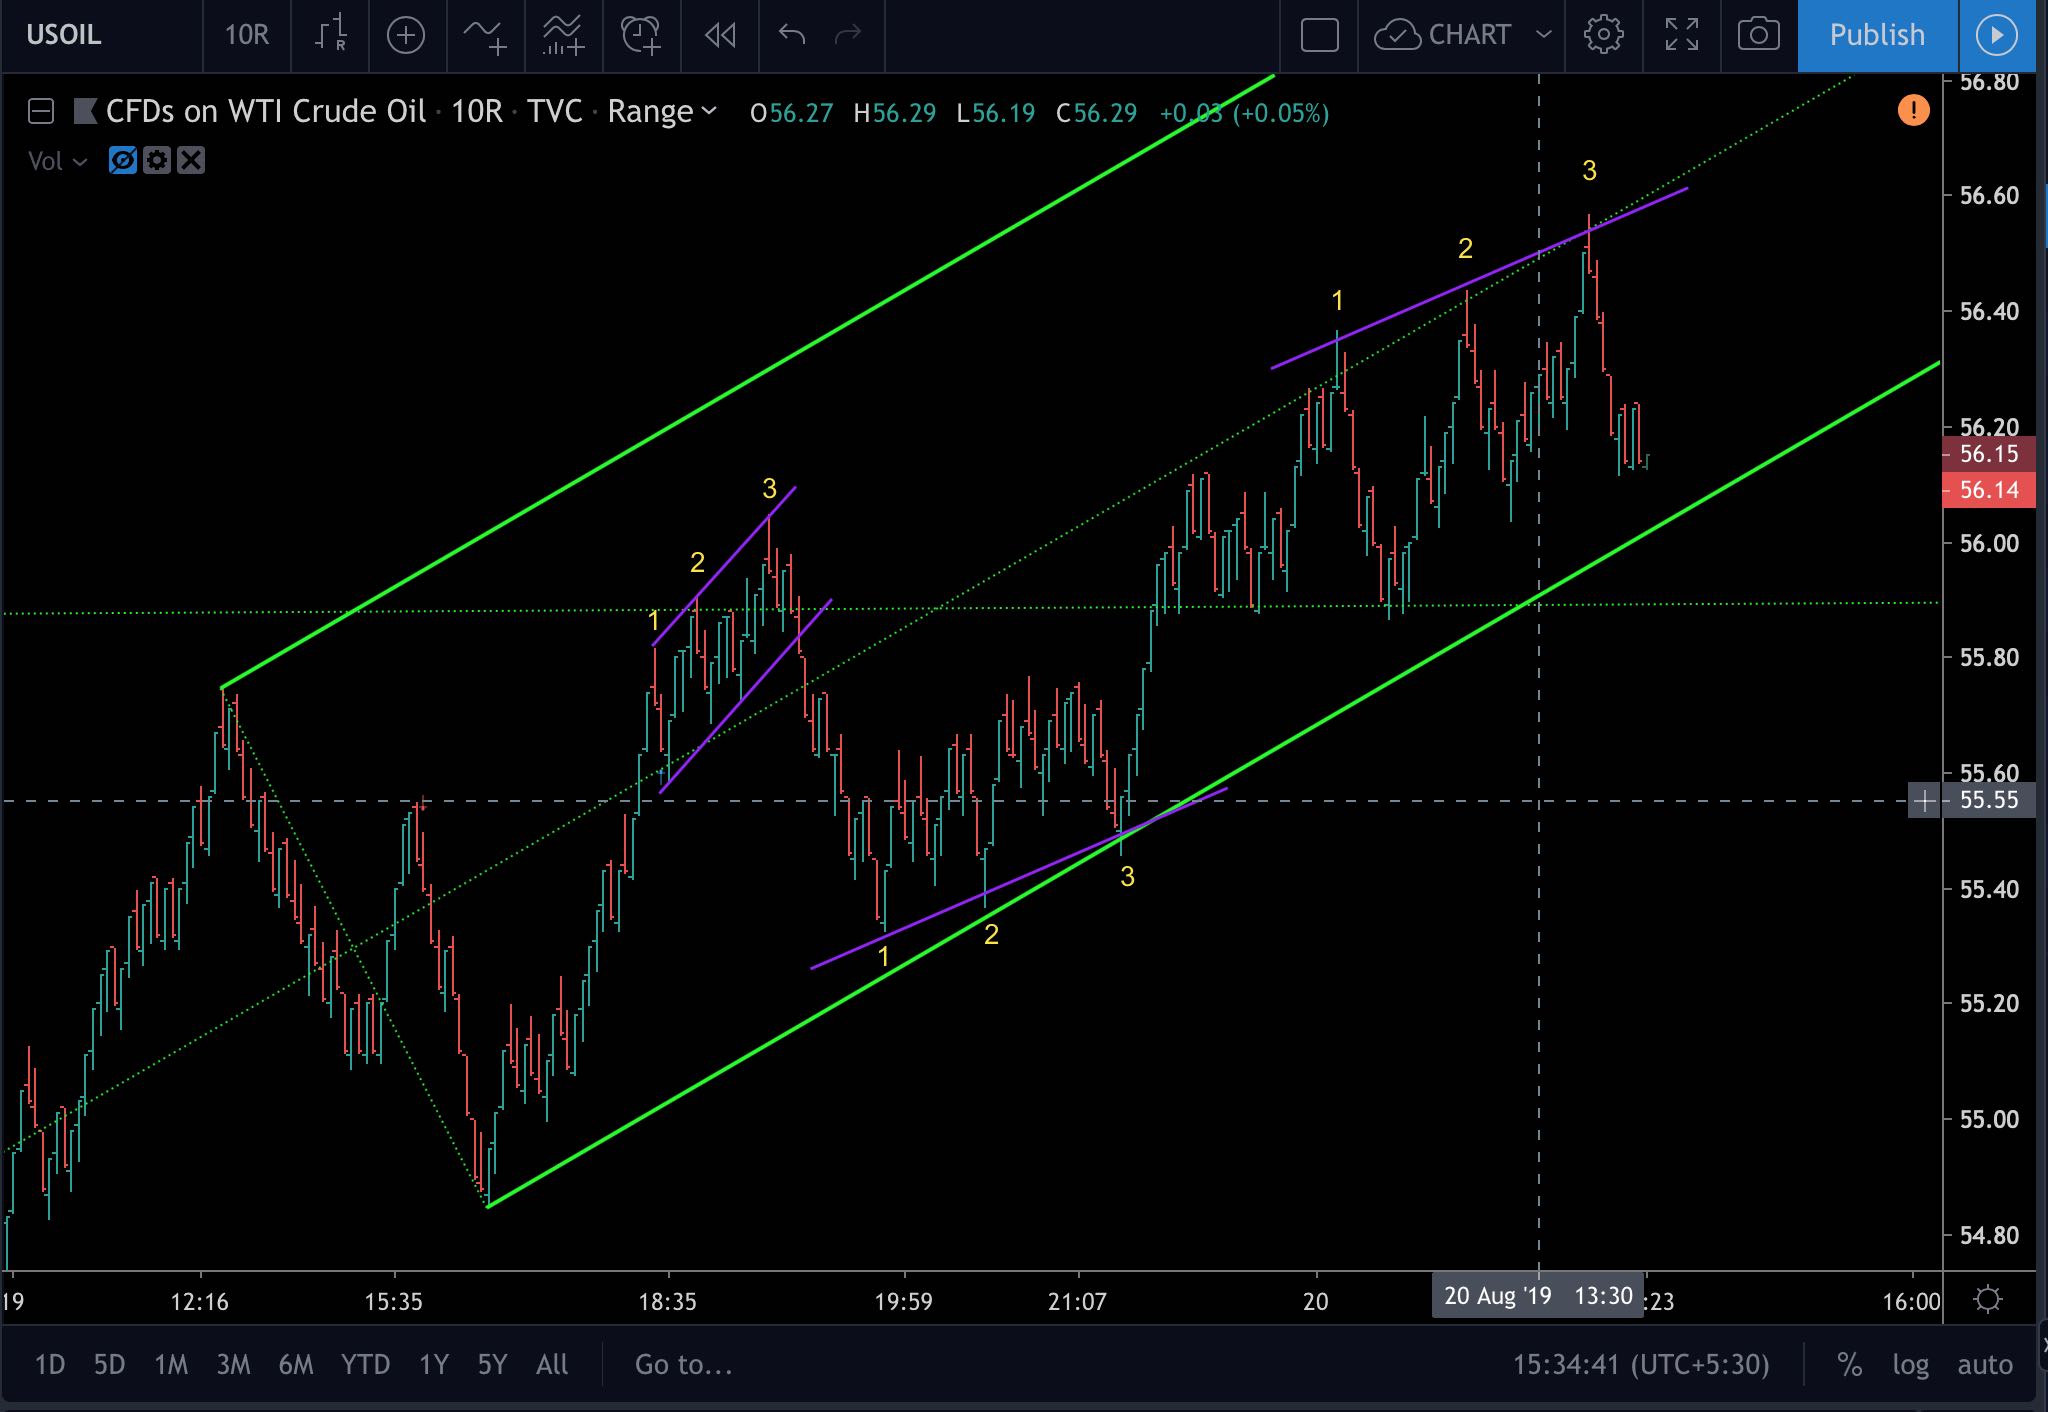Create an alert with the alarm clock icon
Screen dimensions: 2048x1412
click(x=641, y=36)
